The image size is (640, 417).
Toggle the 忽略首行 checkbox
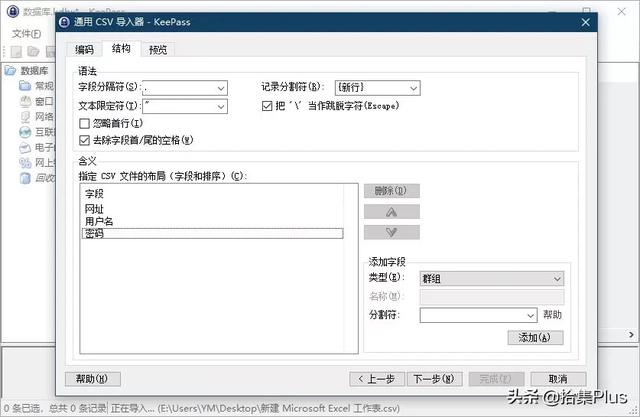84,123
